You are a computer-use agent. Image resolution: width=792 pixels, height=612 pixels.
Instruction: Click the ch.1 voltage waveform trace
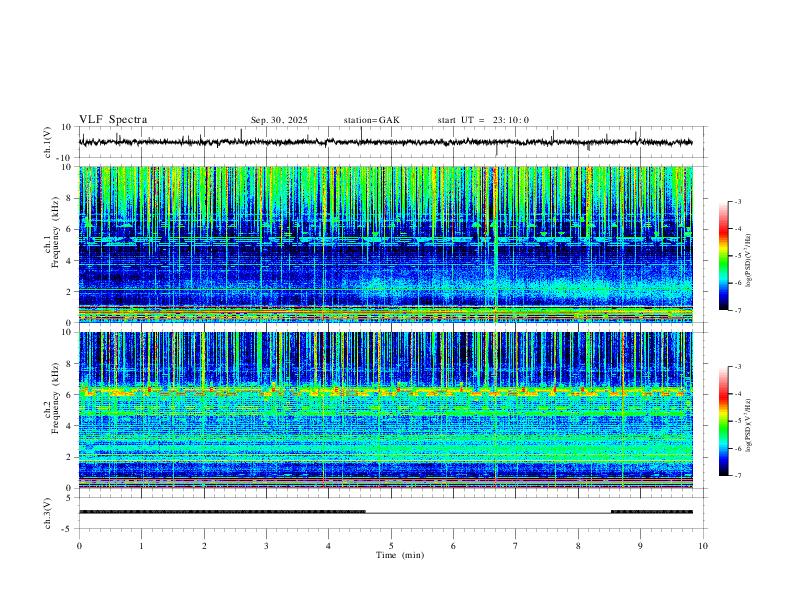click(x=385, y=142)
